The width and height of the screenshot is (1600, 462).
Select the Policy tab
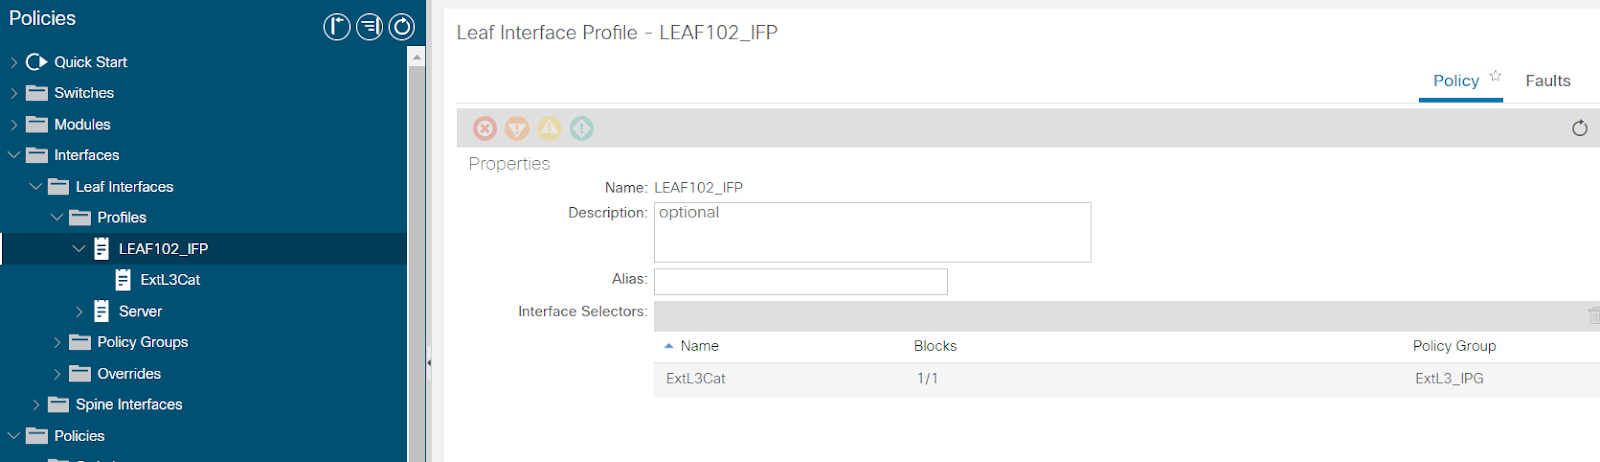[1456, 81]
